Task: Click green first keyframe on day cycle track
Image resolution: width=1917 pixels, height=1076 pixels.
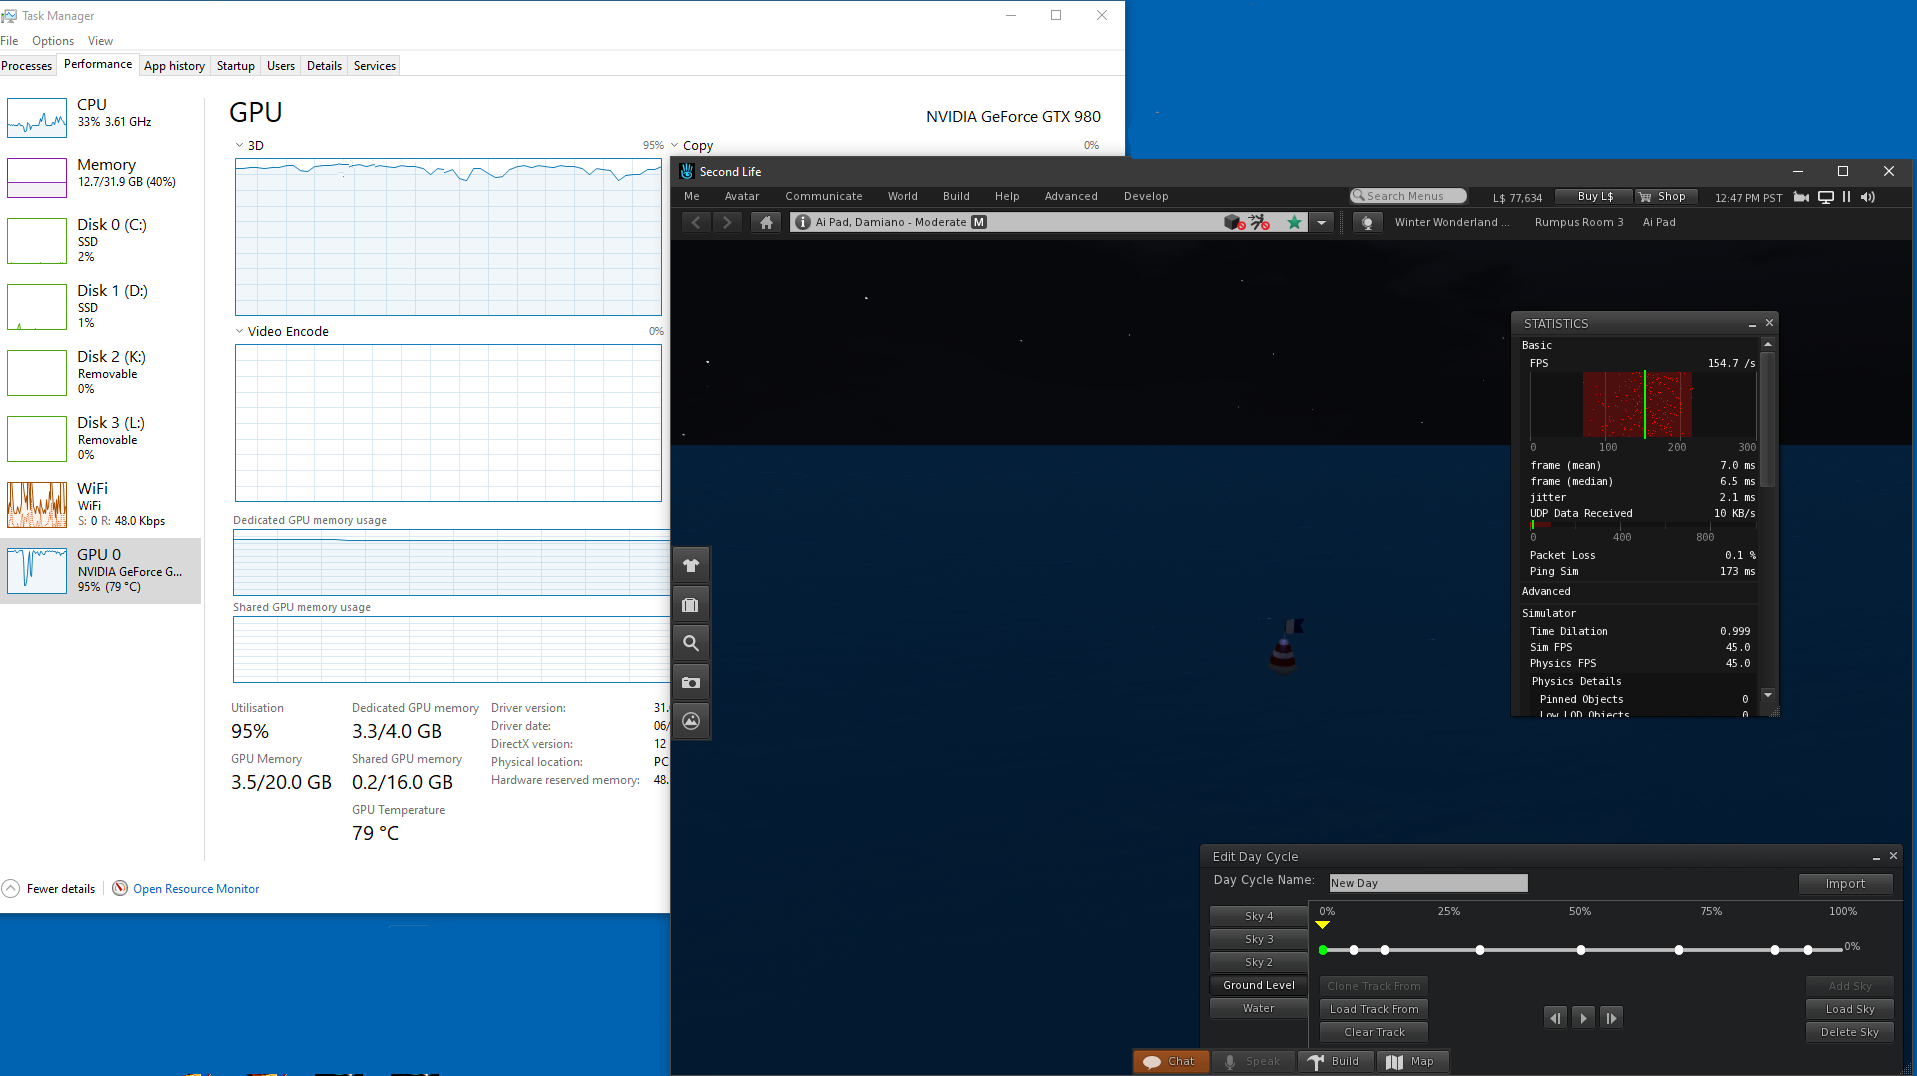Action: (1323, 950)
